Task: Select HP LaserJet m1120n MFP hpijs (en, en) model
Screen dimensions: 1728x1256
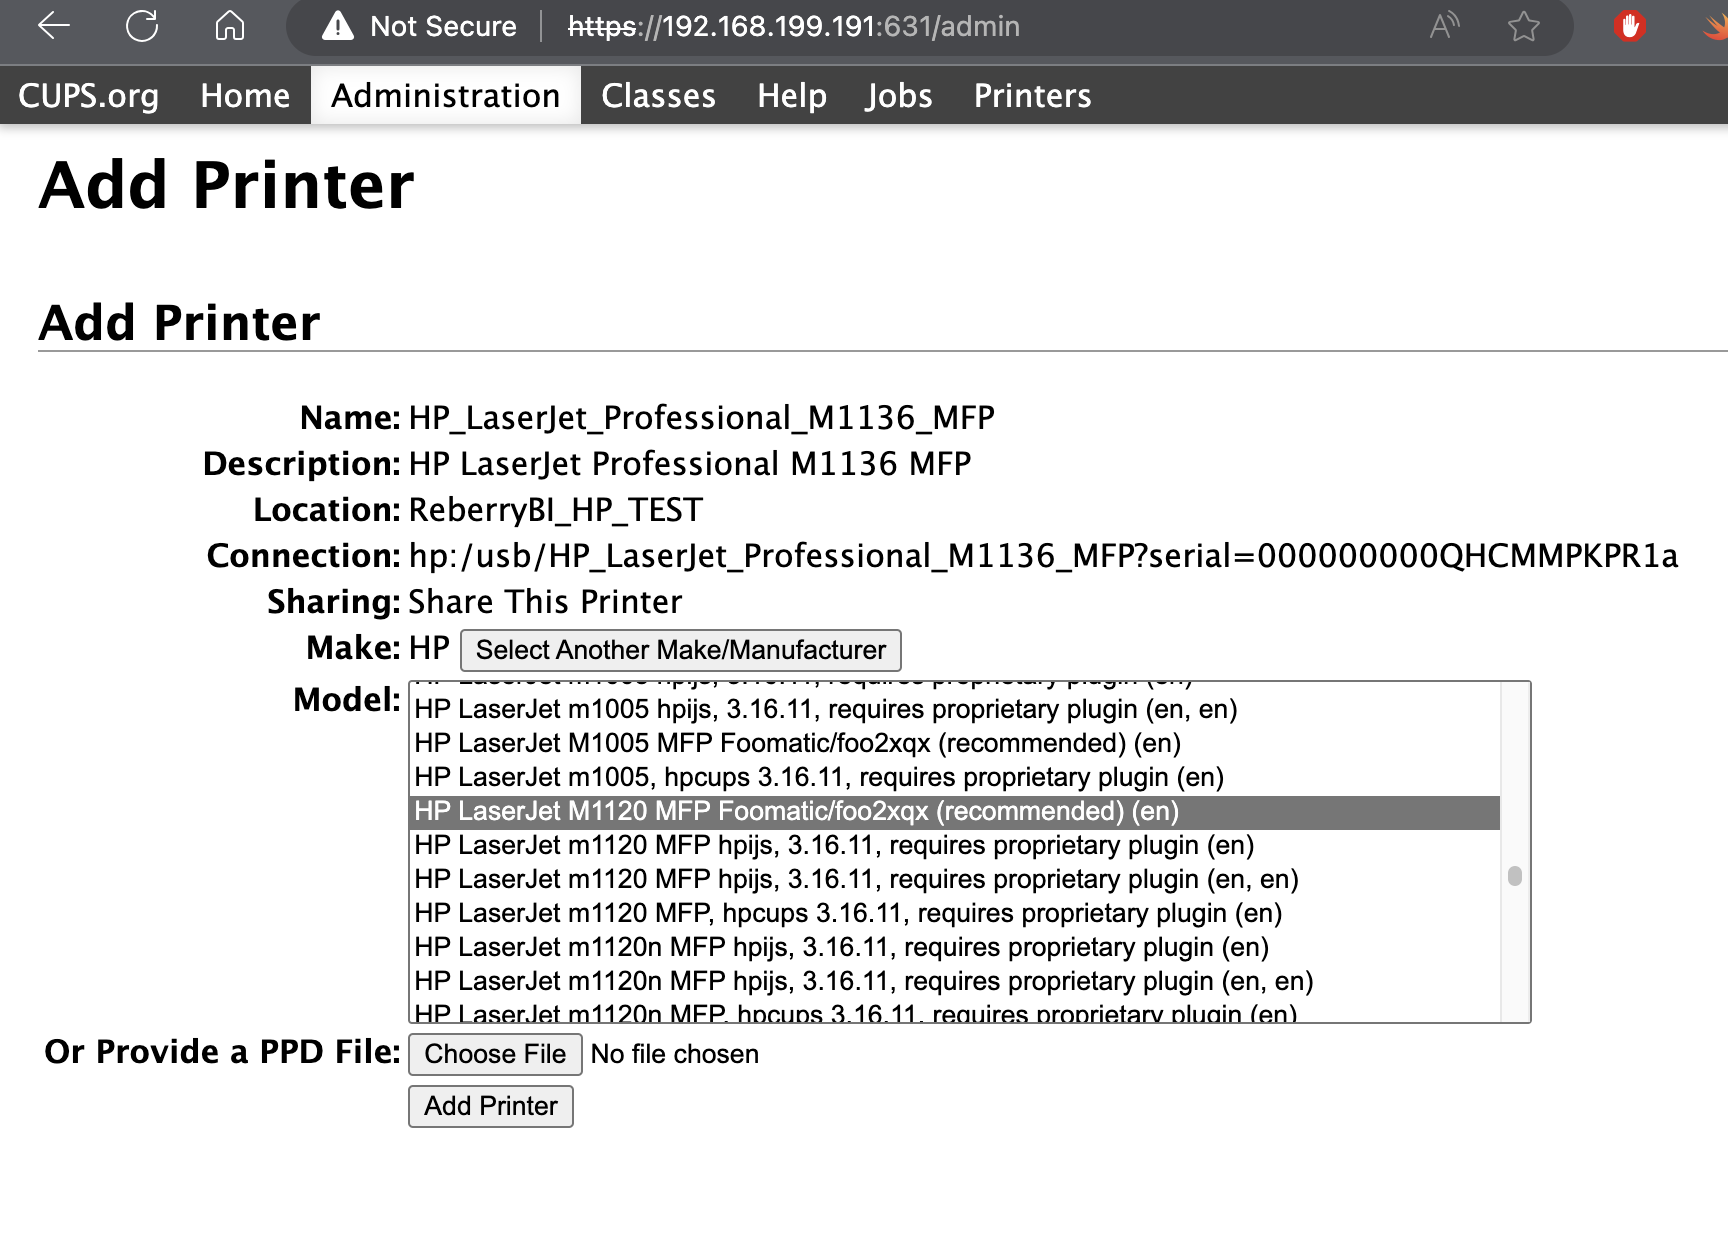Action: [955, 981]
